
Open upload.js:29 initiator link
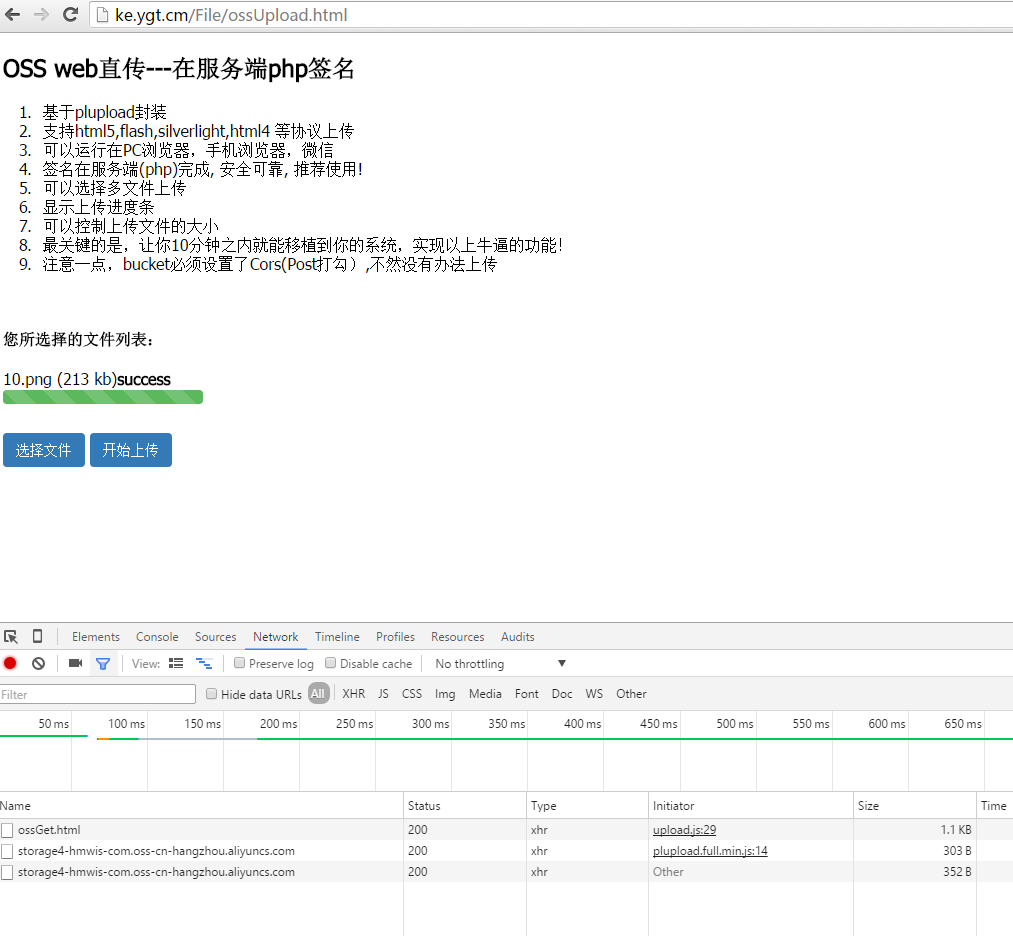pyautogui.click(x=684, y=830)
